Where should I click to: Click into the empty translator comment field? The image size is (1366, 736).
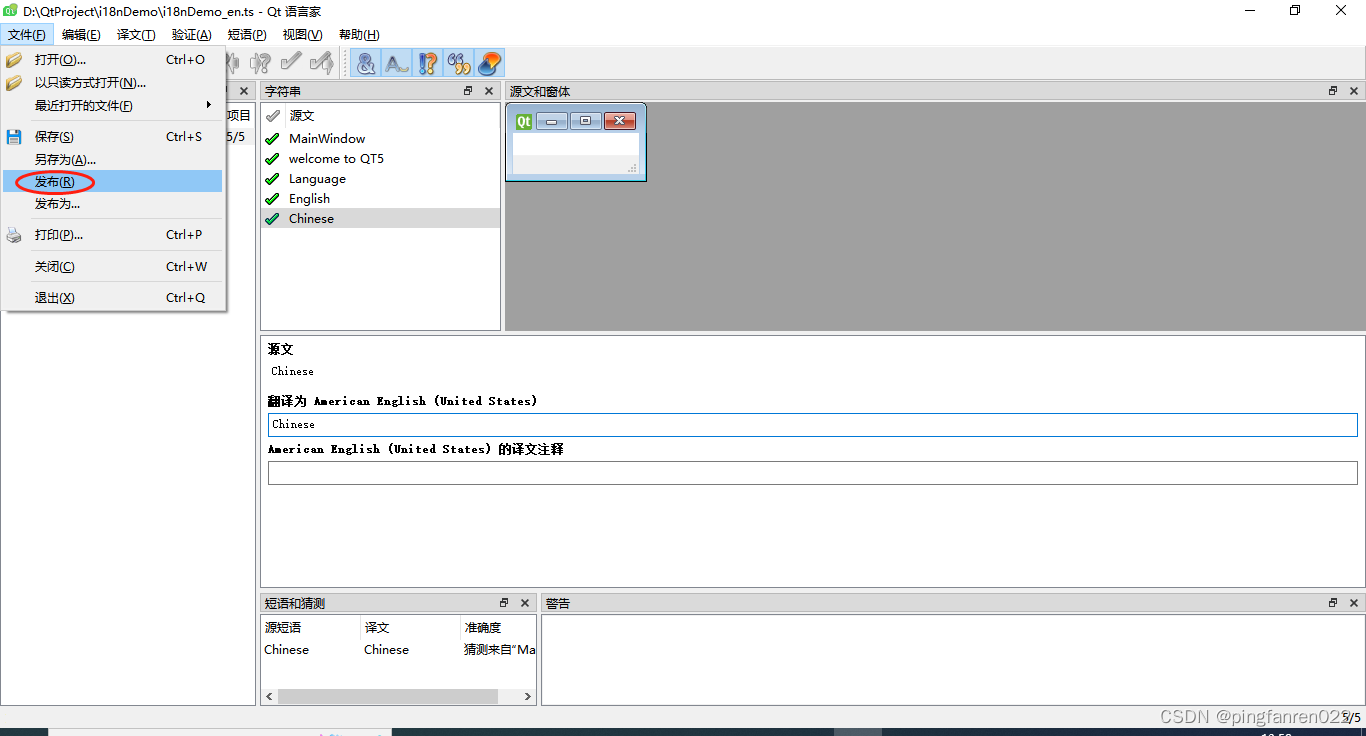(812, 473)
